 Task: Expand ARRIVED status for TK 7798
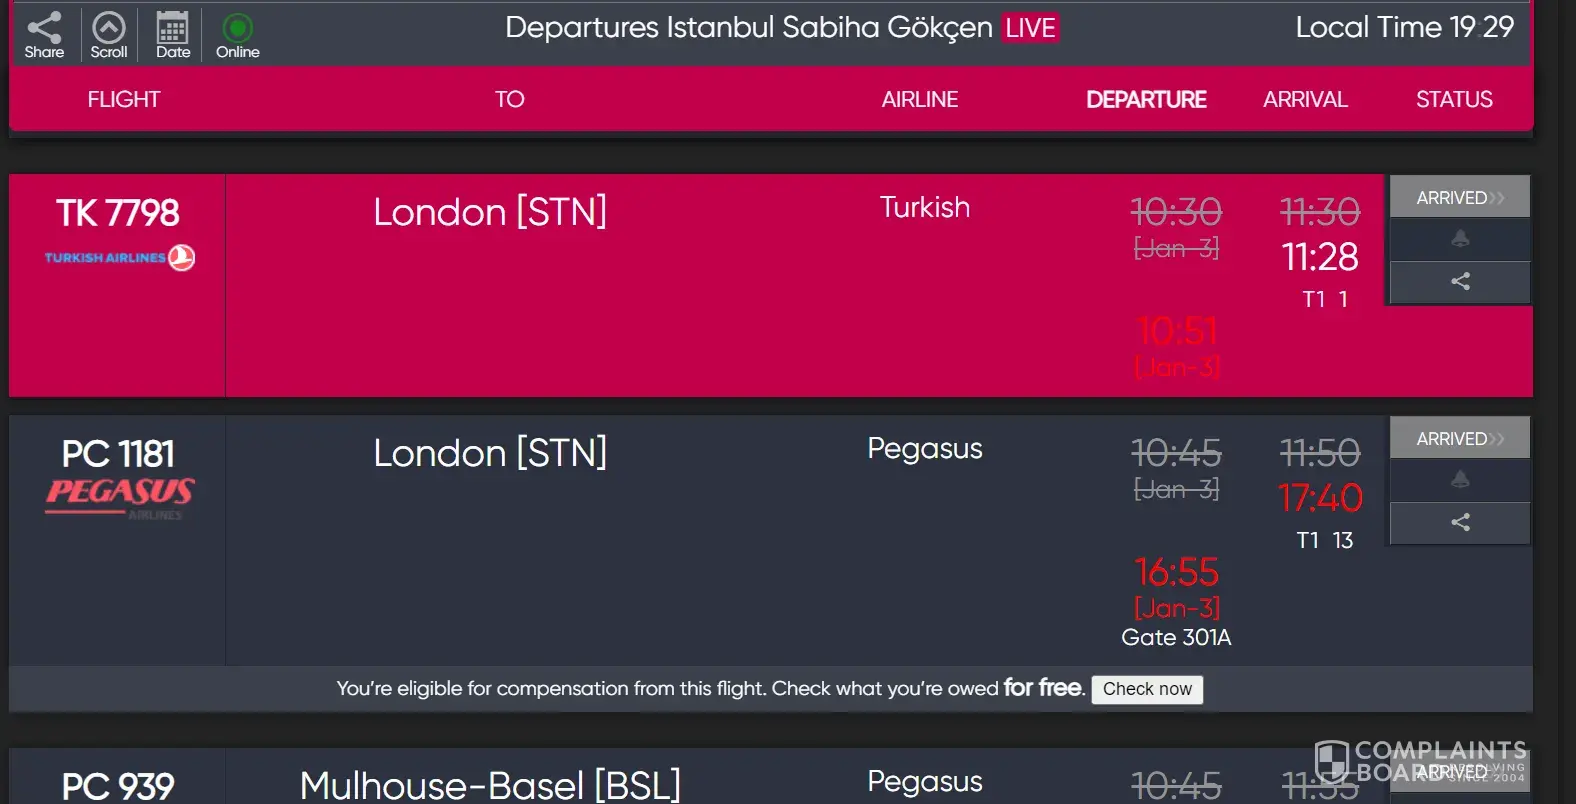coord(1460,198)
